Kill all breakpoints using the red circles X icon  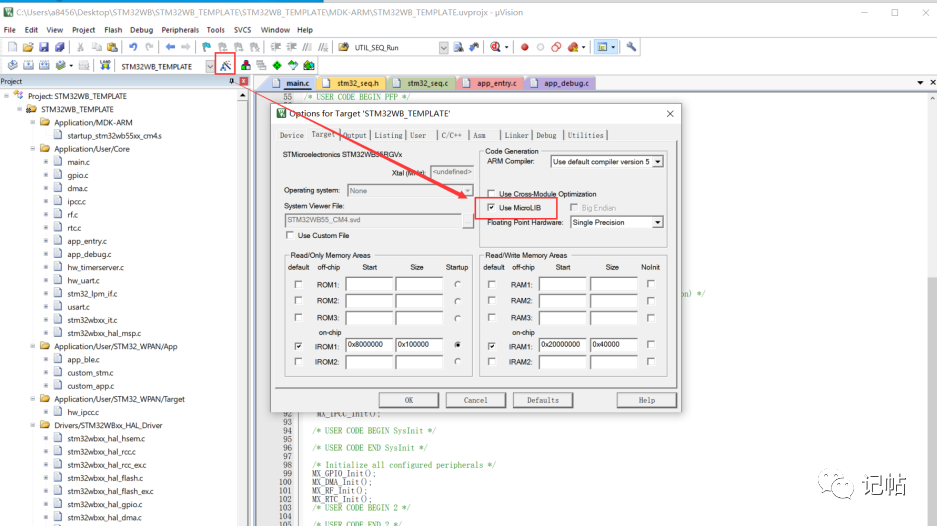[573, 47]
